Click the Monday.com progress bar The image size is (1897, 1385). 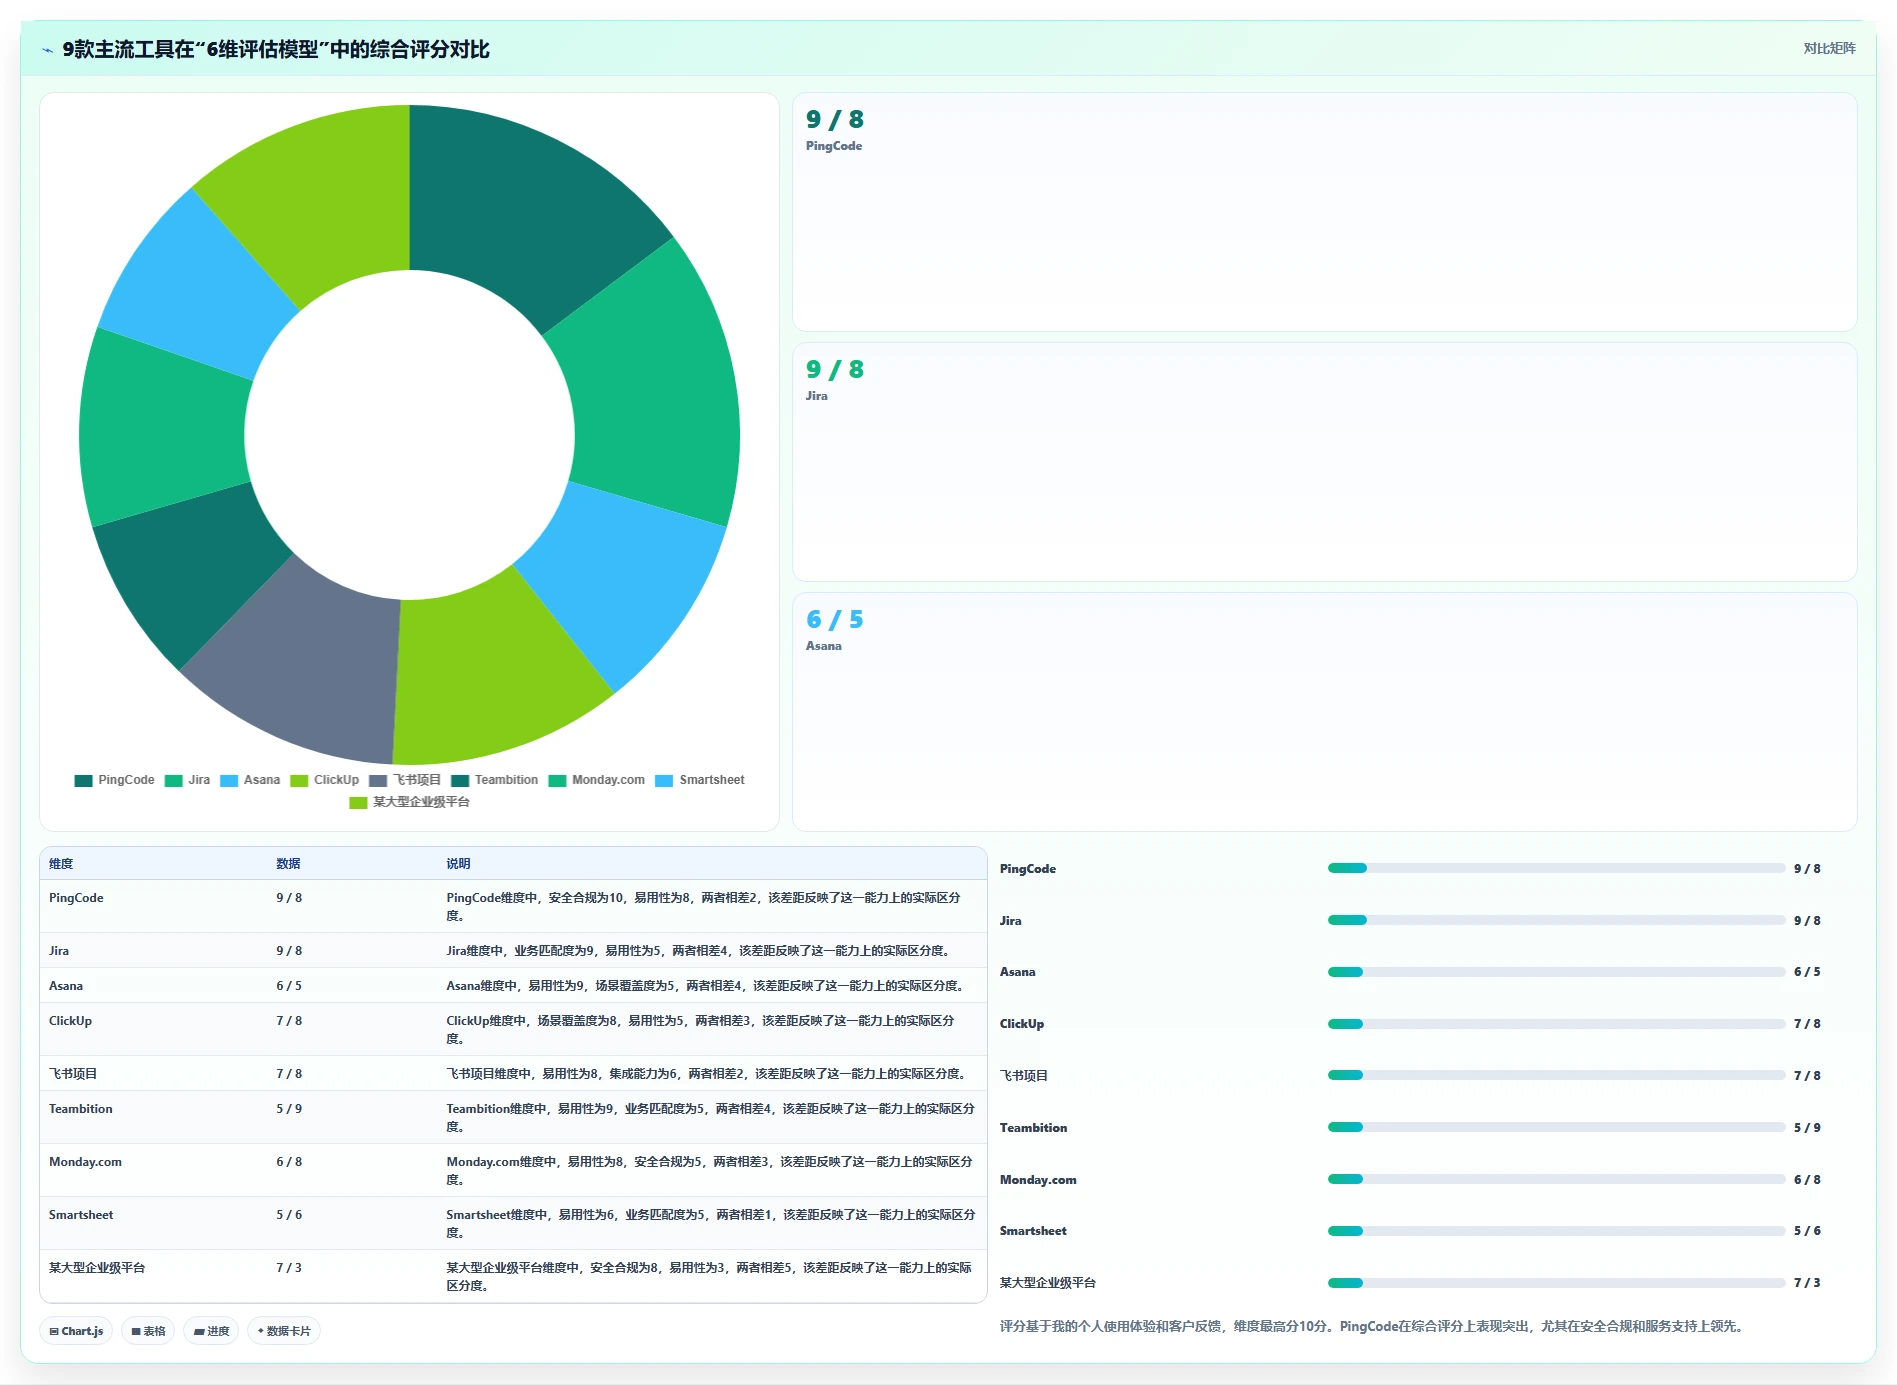(x=1556, y=1179)
